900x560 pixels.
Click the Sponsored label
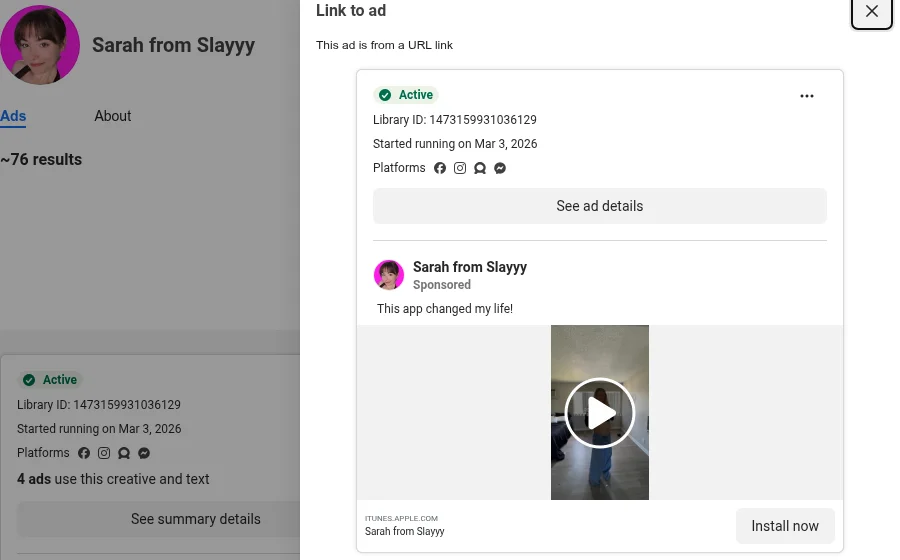point(442,285)
